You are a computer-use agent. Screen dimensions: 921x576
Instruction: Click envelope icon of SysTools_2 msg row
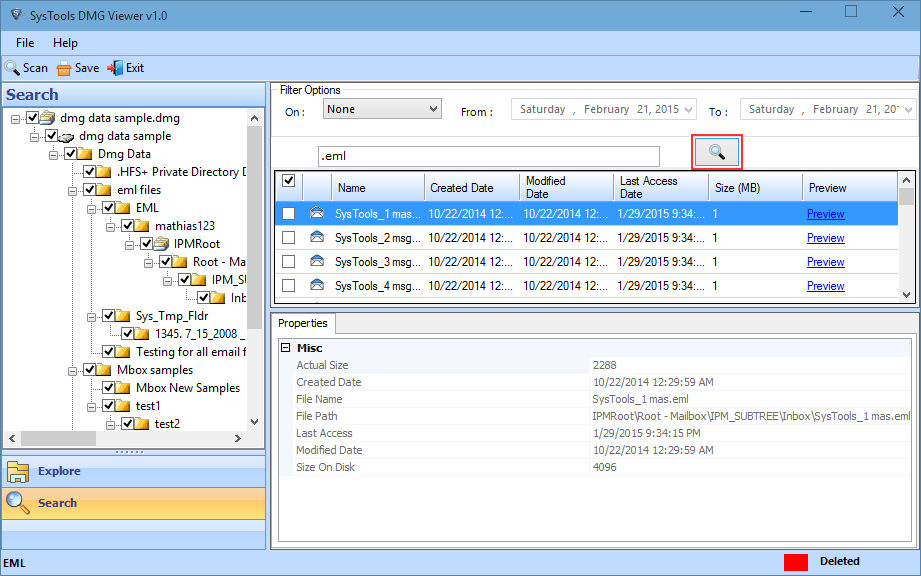[x=317, y=237]
